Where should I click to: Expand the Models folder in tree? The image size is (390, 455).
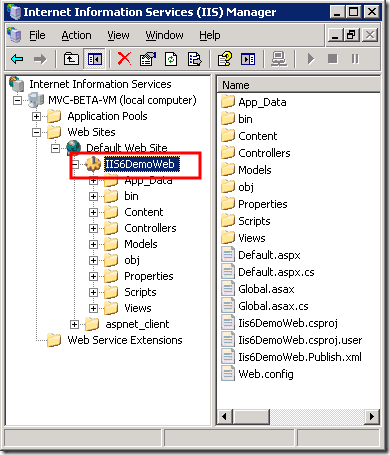click(93, 244)
